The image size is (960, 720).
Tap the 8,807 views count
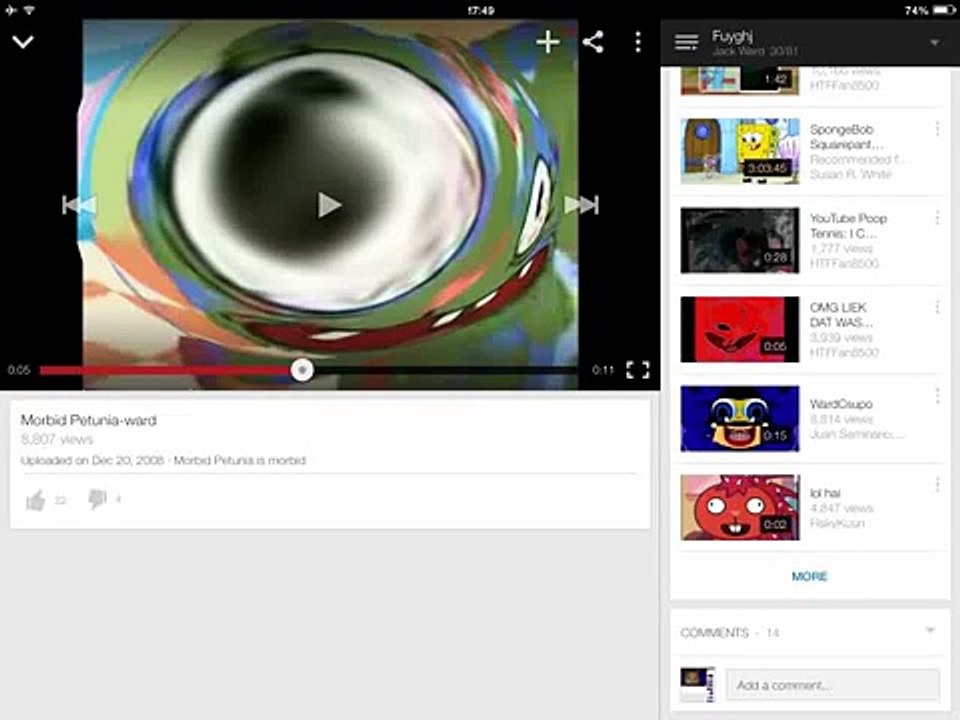pos(56,439)
